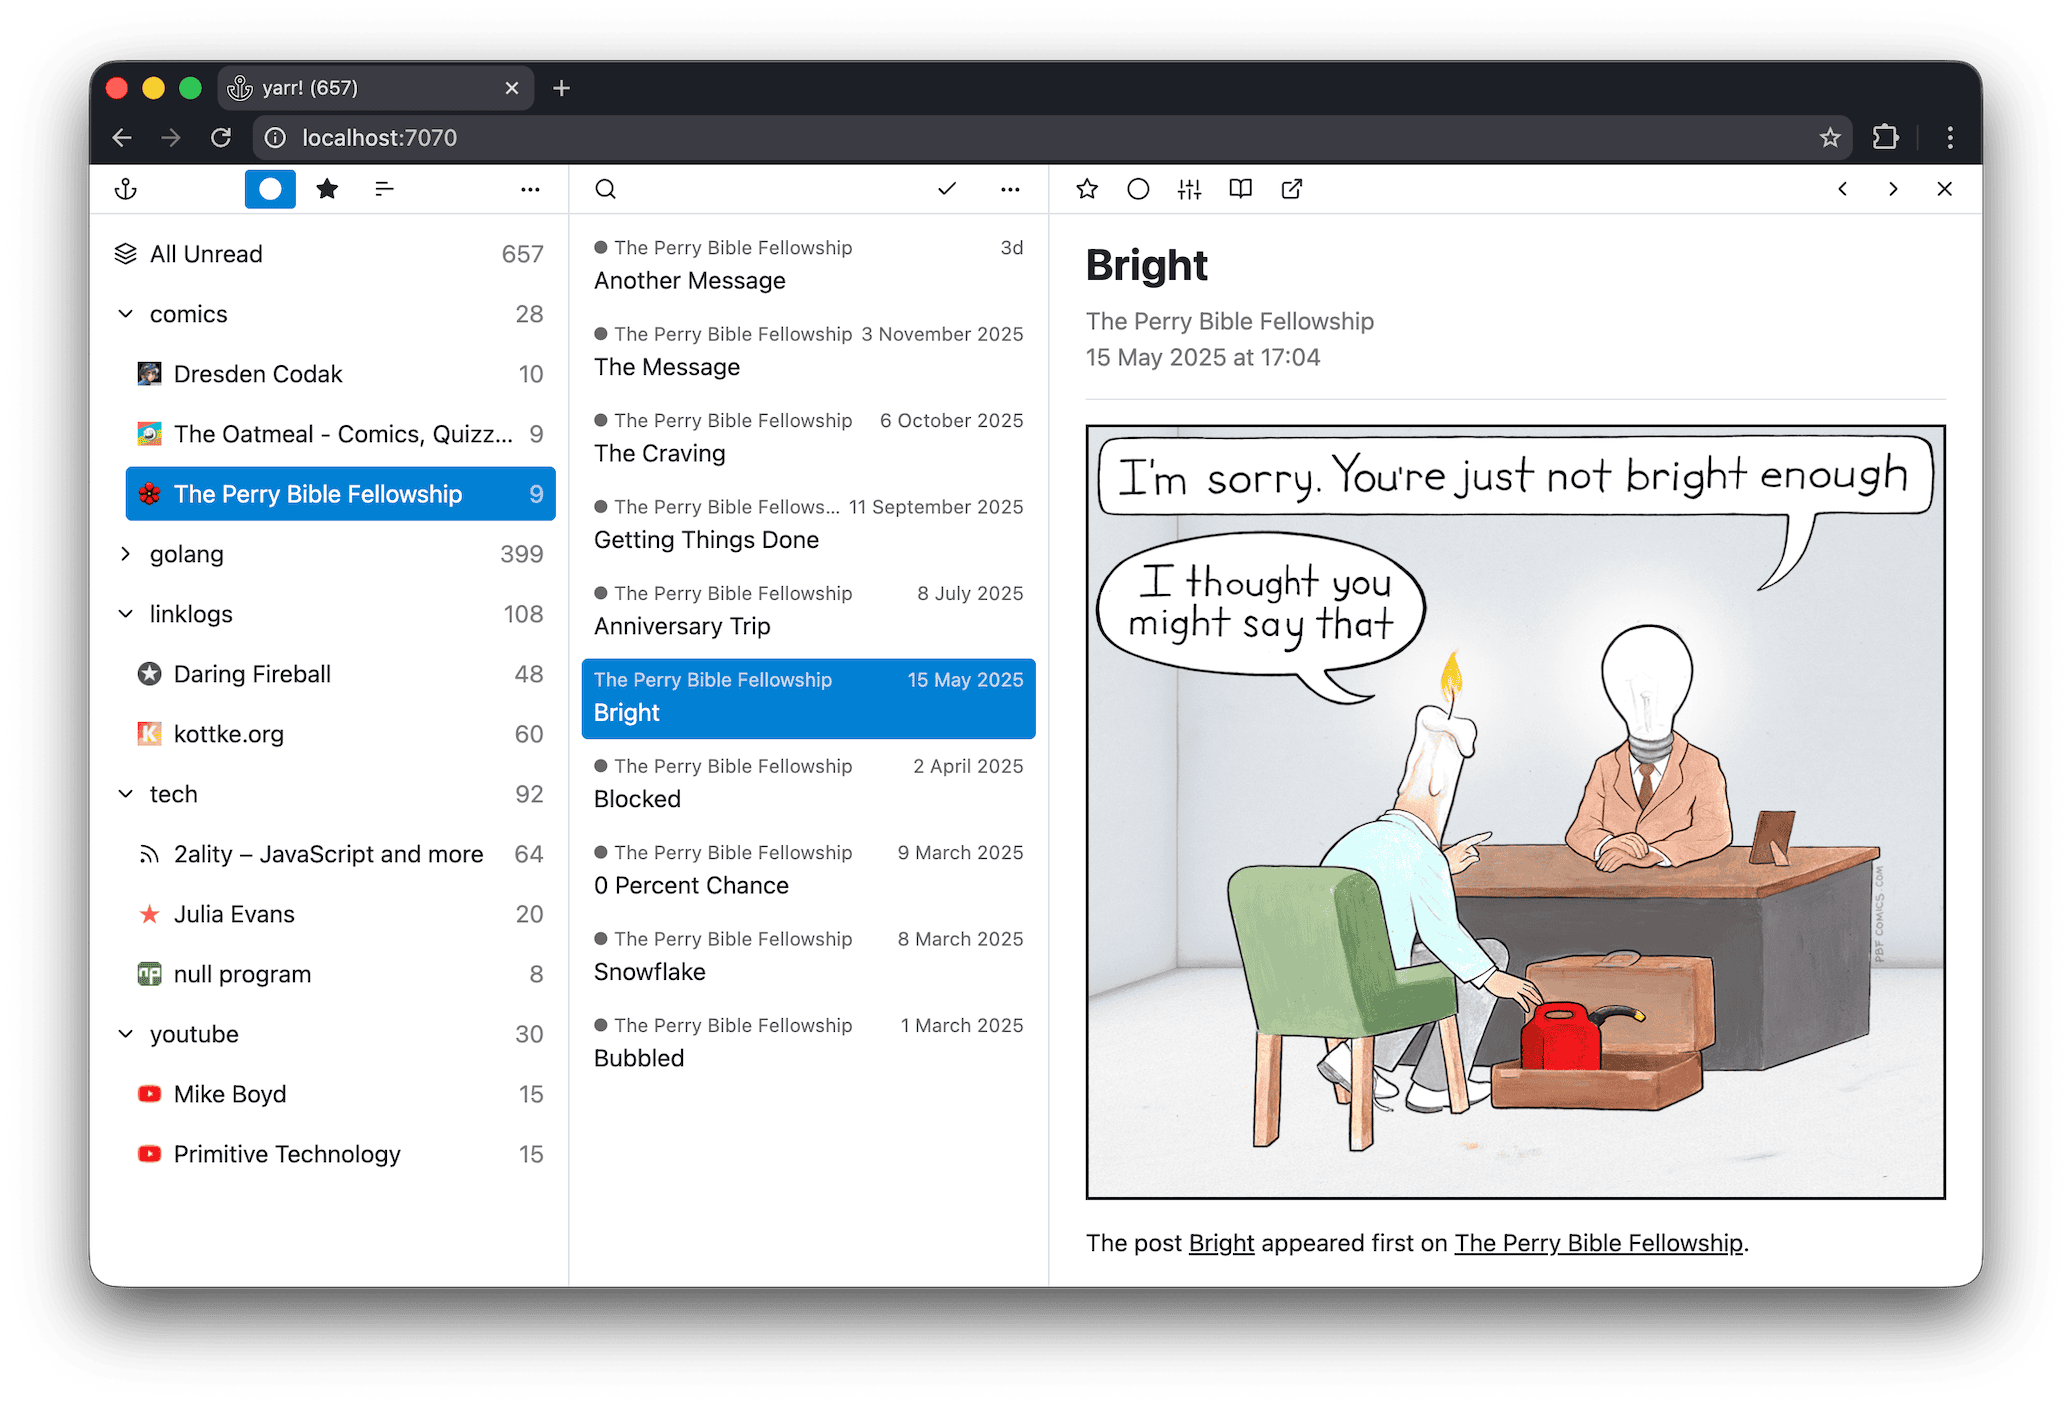Image resolution: width=2072 pixels, height=1405 pixels.
Task: Mark all read with checkmark icon
Action: [x=947, y=189]
